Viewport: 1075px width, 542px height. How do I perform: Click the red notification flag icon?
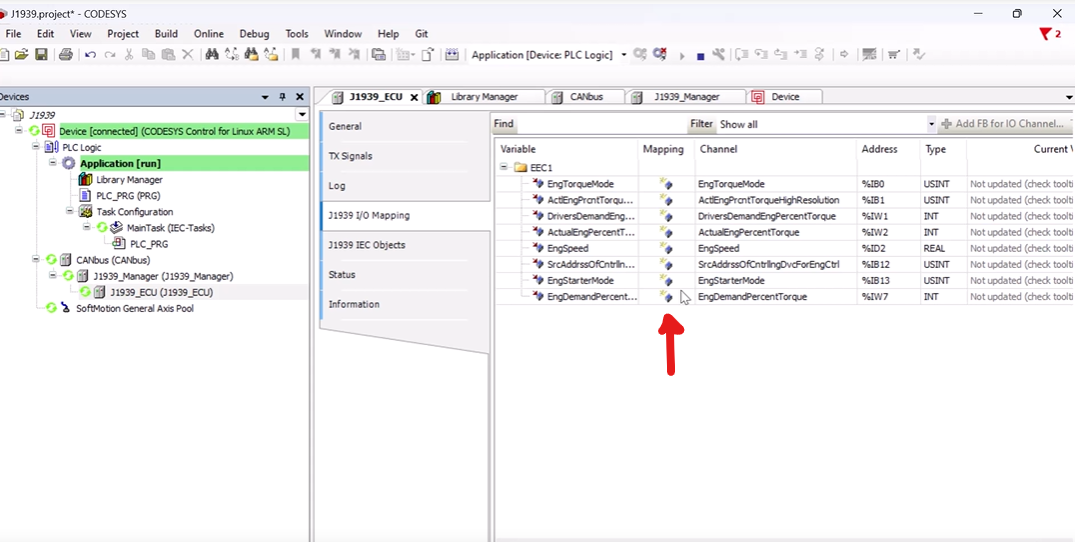1046,34
